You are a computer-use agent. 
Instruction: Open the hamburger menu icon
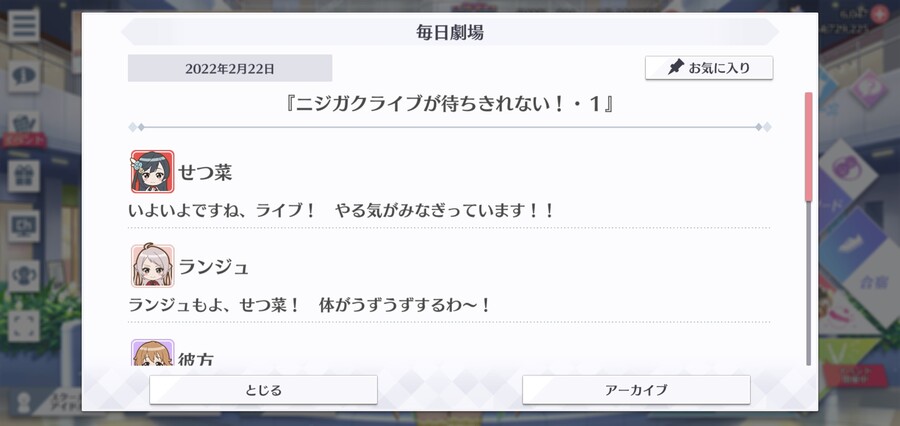point(24,25)
